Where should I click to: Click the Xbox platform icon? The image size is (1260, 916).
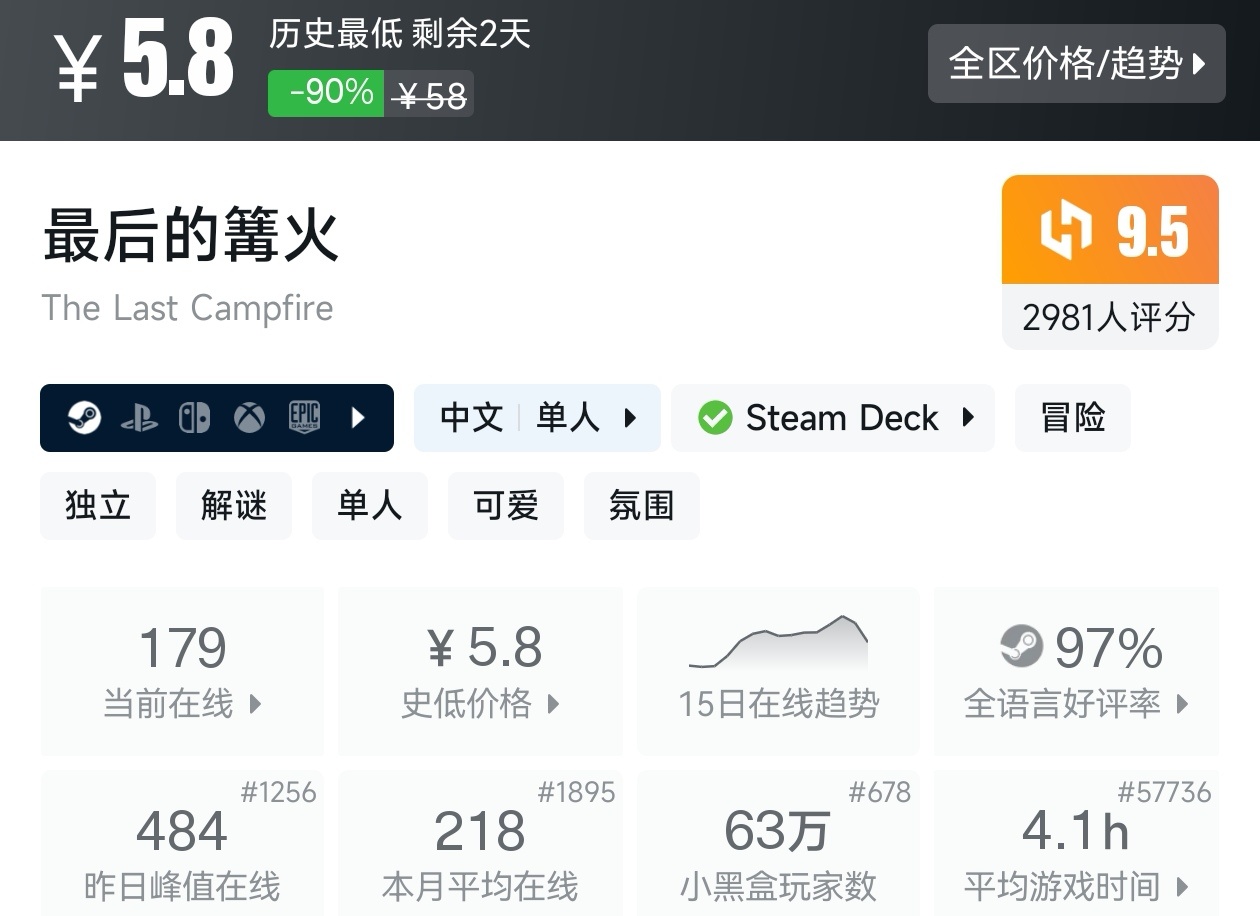pos(250,417)
